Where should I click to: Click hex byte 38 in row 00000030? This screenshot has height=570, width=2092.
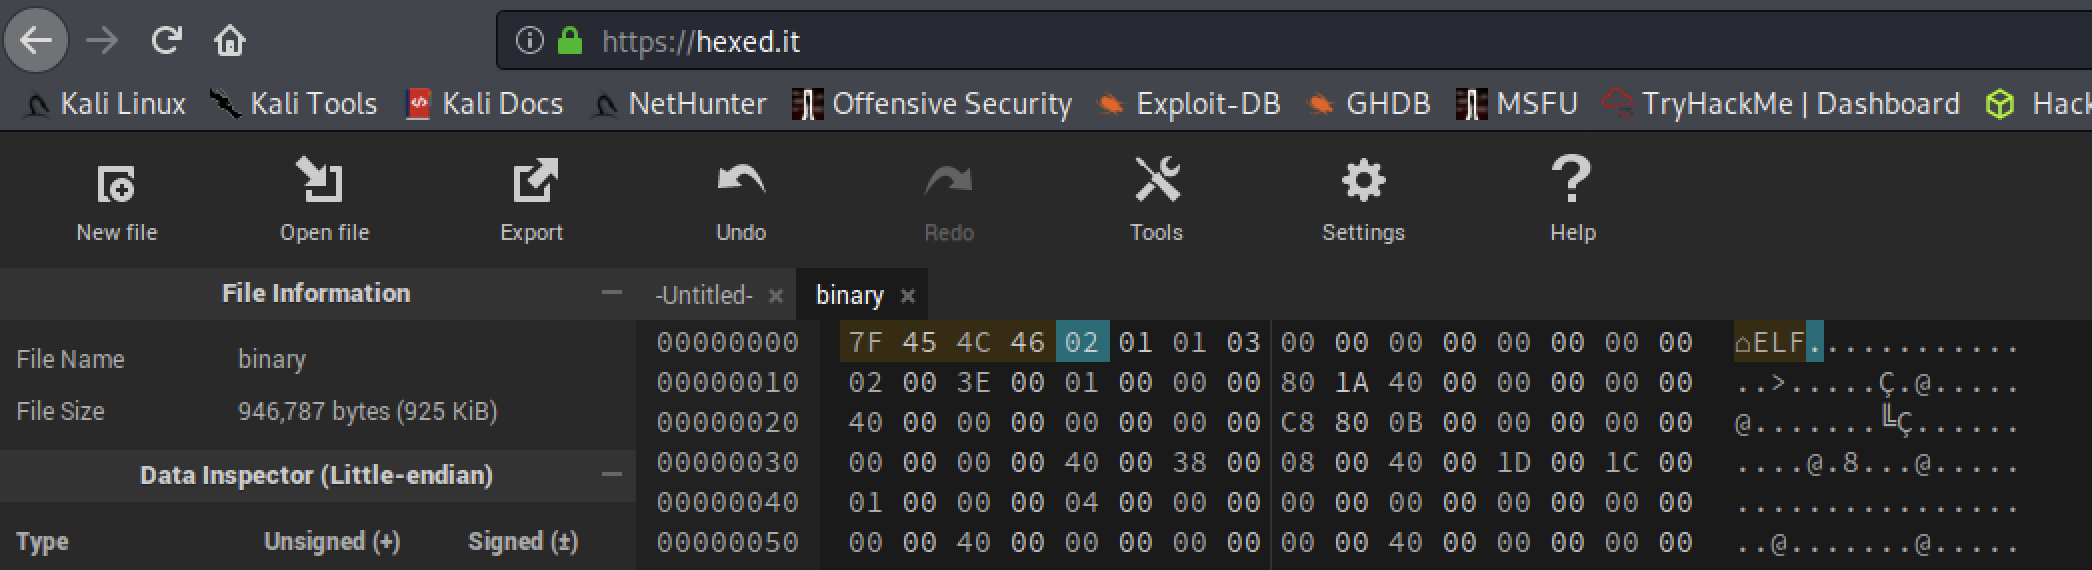click(x=1190, y=463)
